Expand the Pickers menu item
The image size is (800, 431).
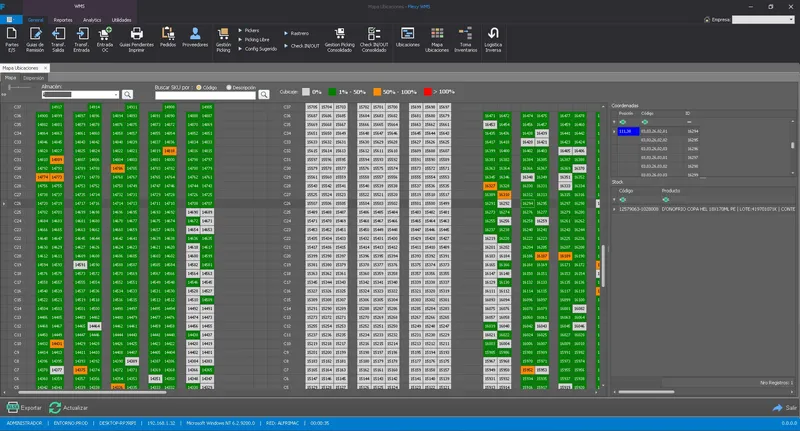[248, 30]
